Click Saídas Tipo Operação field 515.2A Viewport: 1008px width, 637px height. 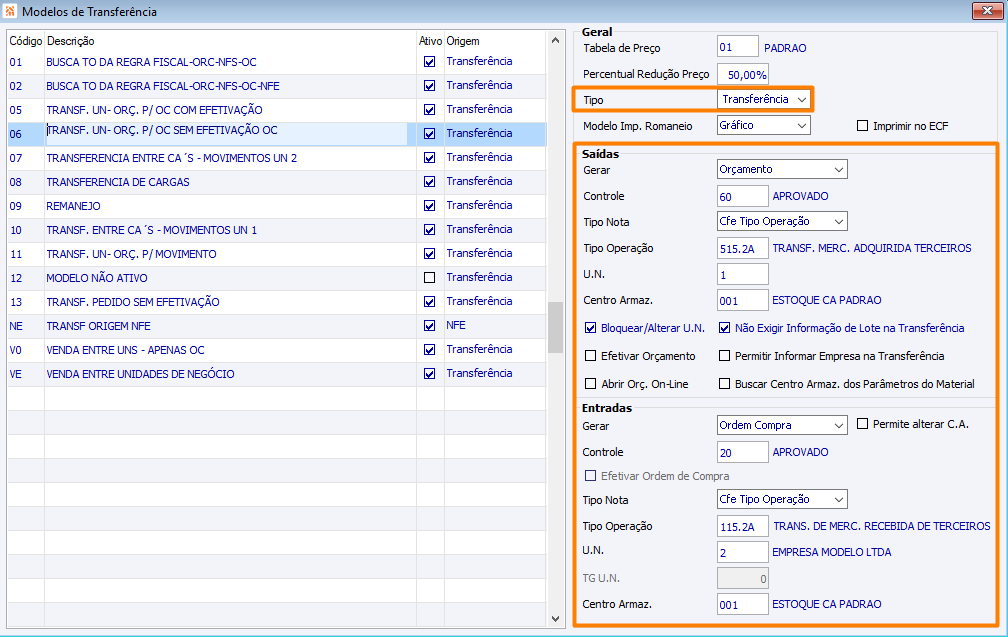(x=743, y=248)
